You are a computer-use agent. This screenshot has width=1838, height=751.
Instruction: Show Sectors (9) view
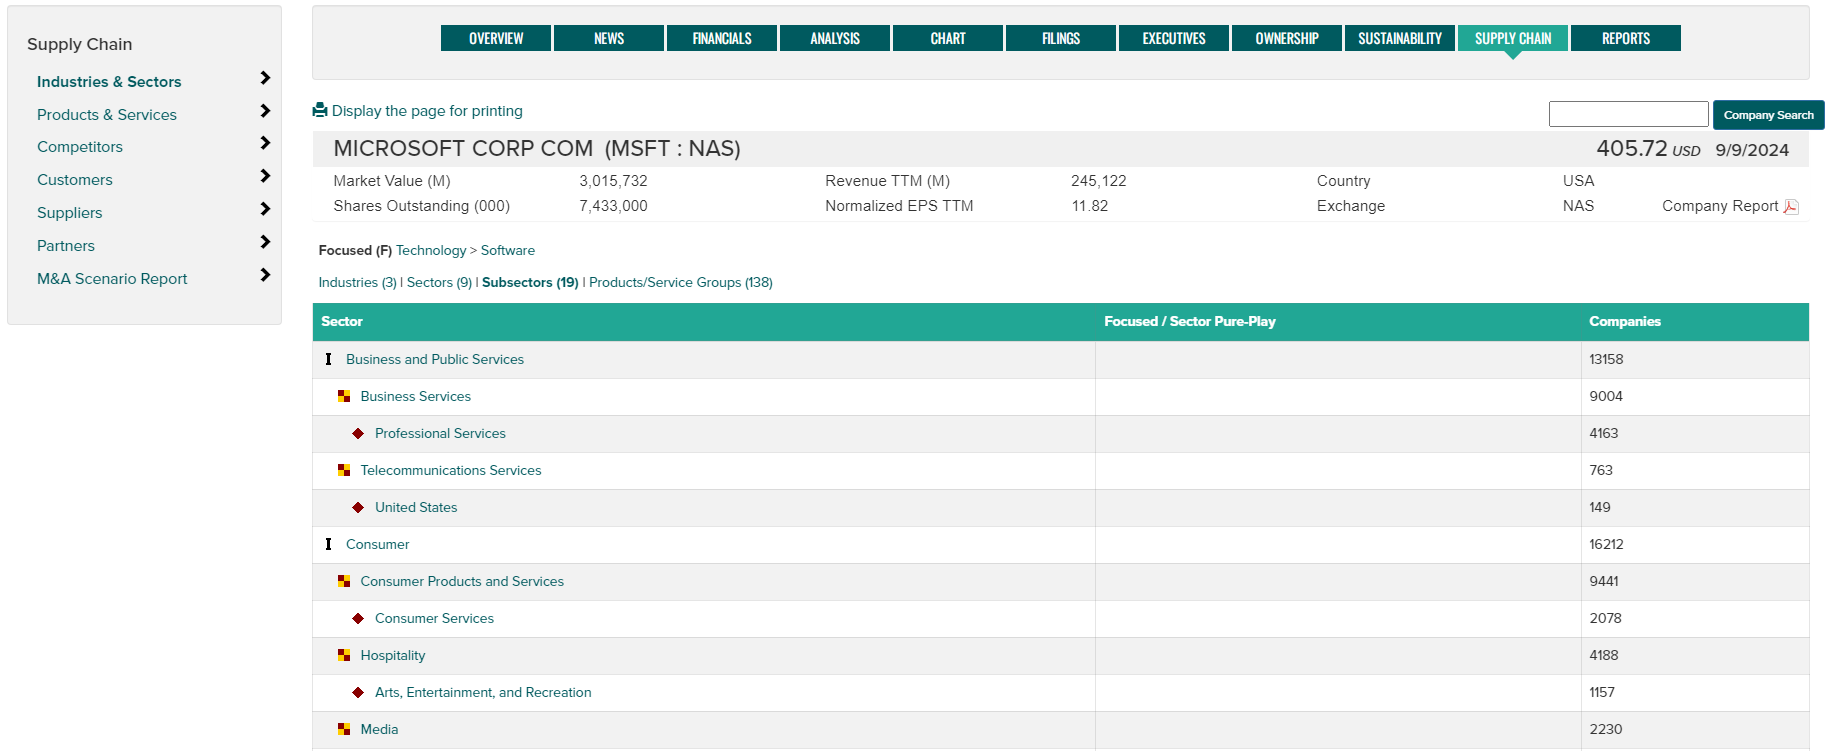click(x=439, y=282)
